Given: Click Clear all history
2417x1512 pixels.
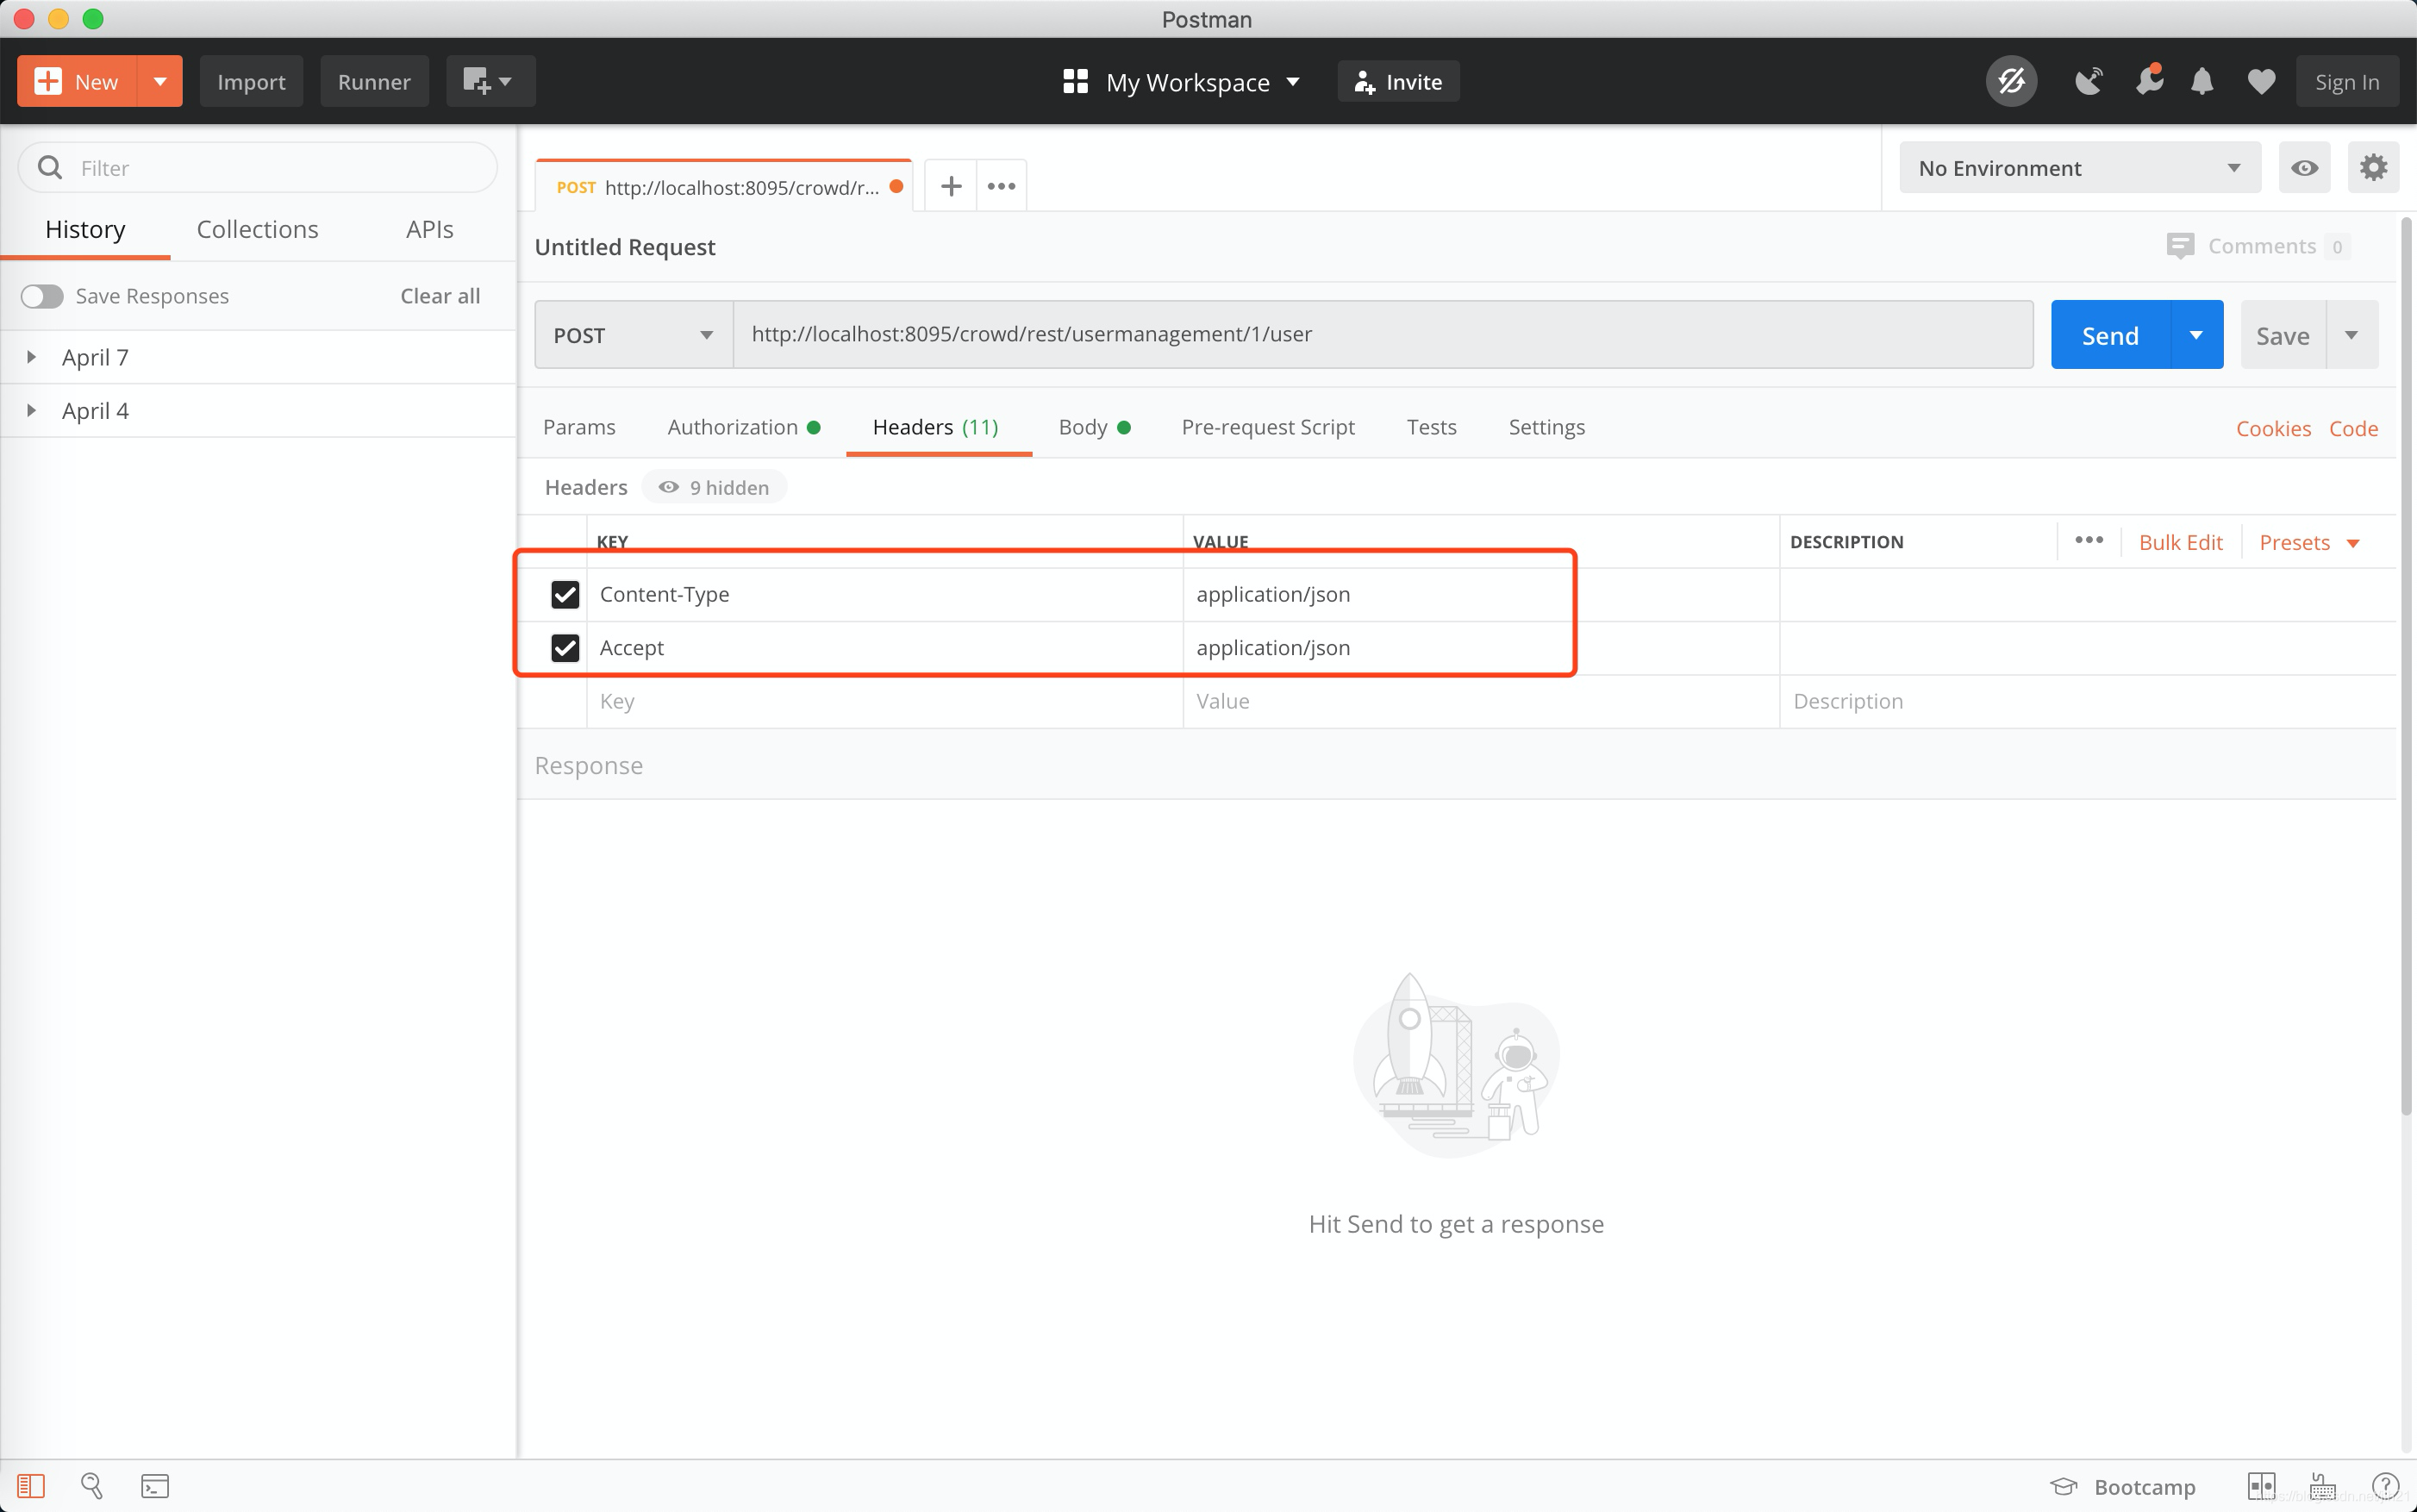Looking at the screenshot, I should [440, 296].
